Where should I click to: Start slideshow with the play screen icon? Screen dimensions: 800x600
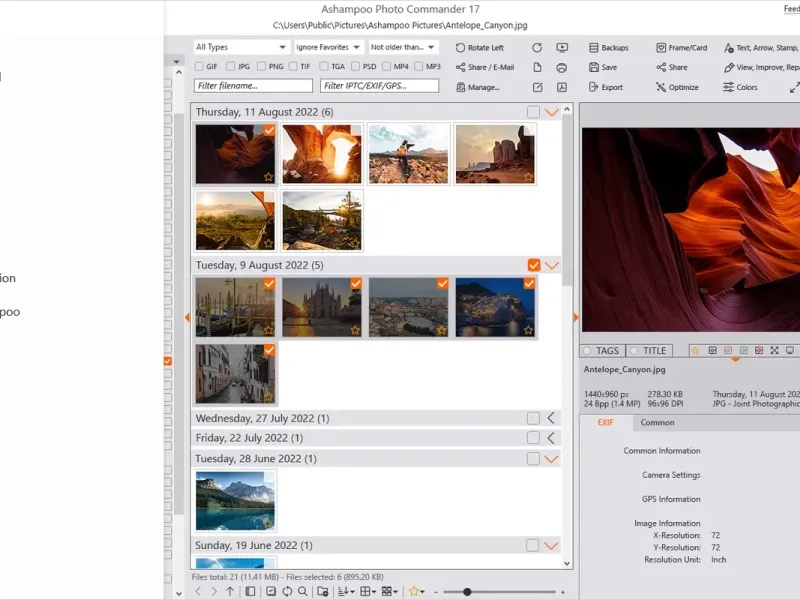tap(562, 47)
